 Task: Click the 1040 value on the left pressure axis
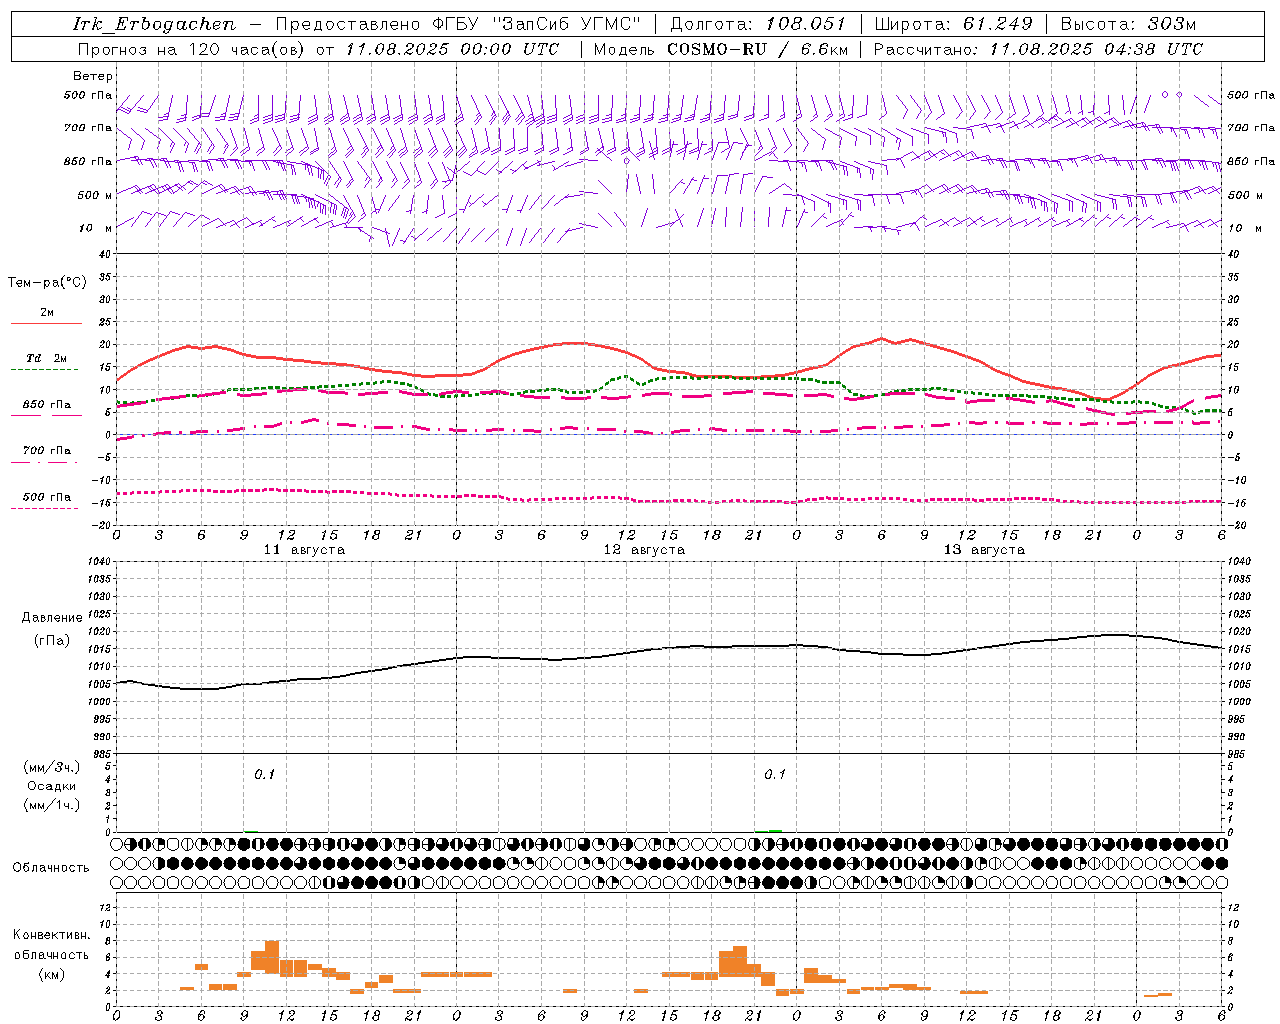click(98, 562)
